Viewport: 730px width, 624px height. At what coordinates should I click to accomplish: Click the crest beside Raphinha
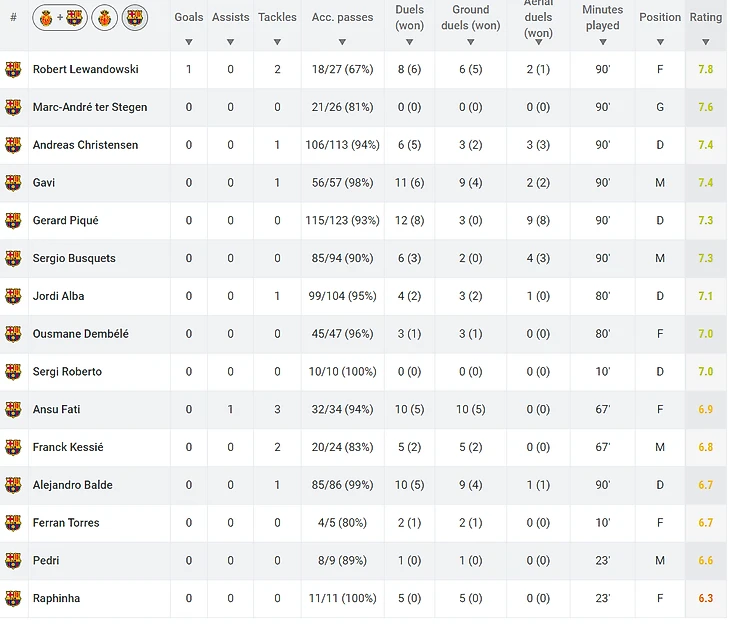13,598
